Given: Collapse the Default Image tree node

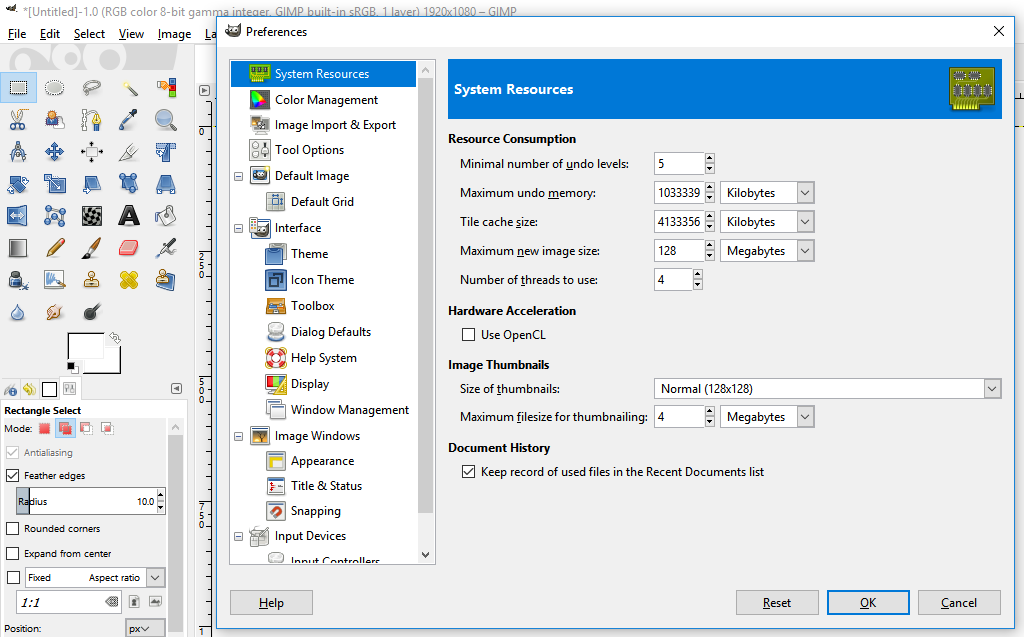Looking at the screenshot, I should pos(238,176).
